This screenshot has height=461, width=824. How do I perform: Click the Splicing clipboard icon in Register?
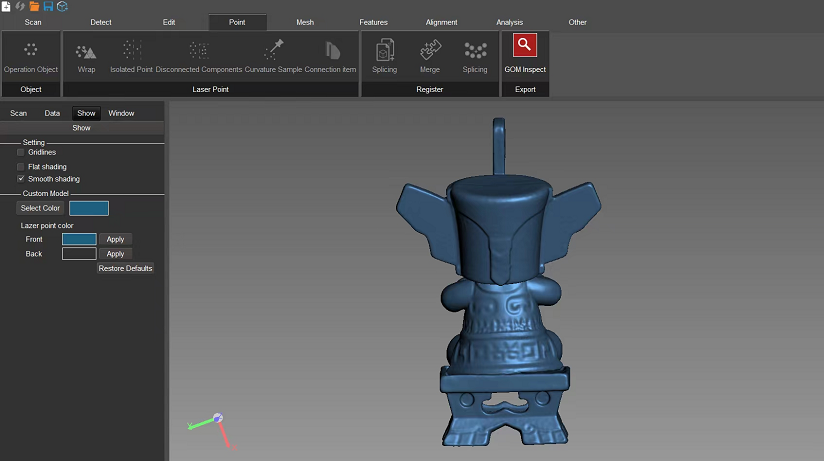click(x=385, y=56)
